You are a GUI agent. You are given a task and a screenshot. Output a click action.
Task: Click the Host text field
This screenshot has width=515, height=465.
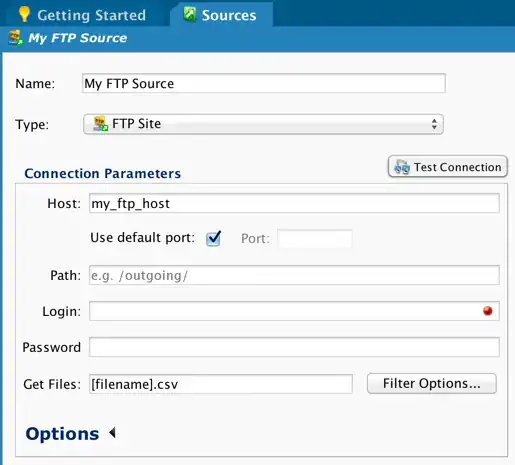tap(294, 203)
